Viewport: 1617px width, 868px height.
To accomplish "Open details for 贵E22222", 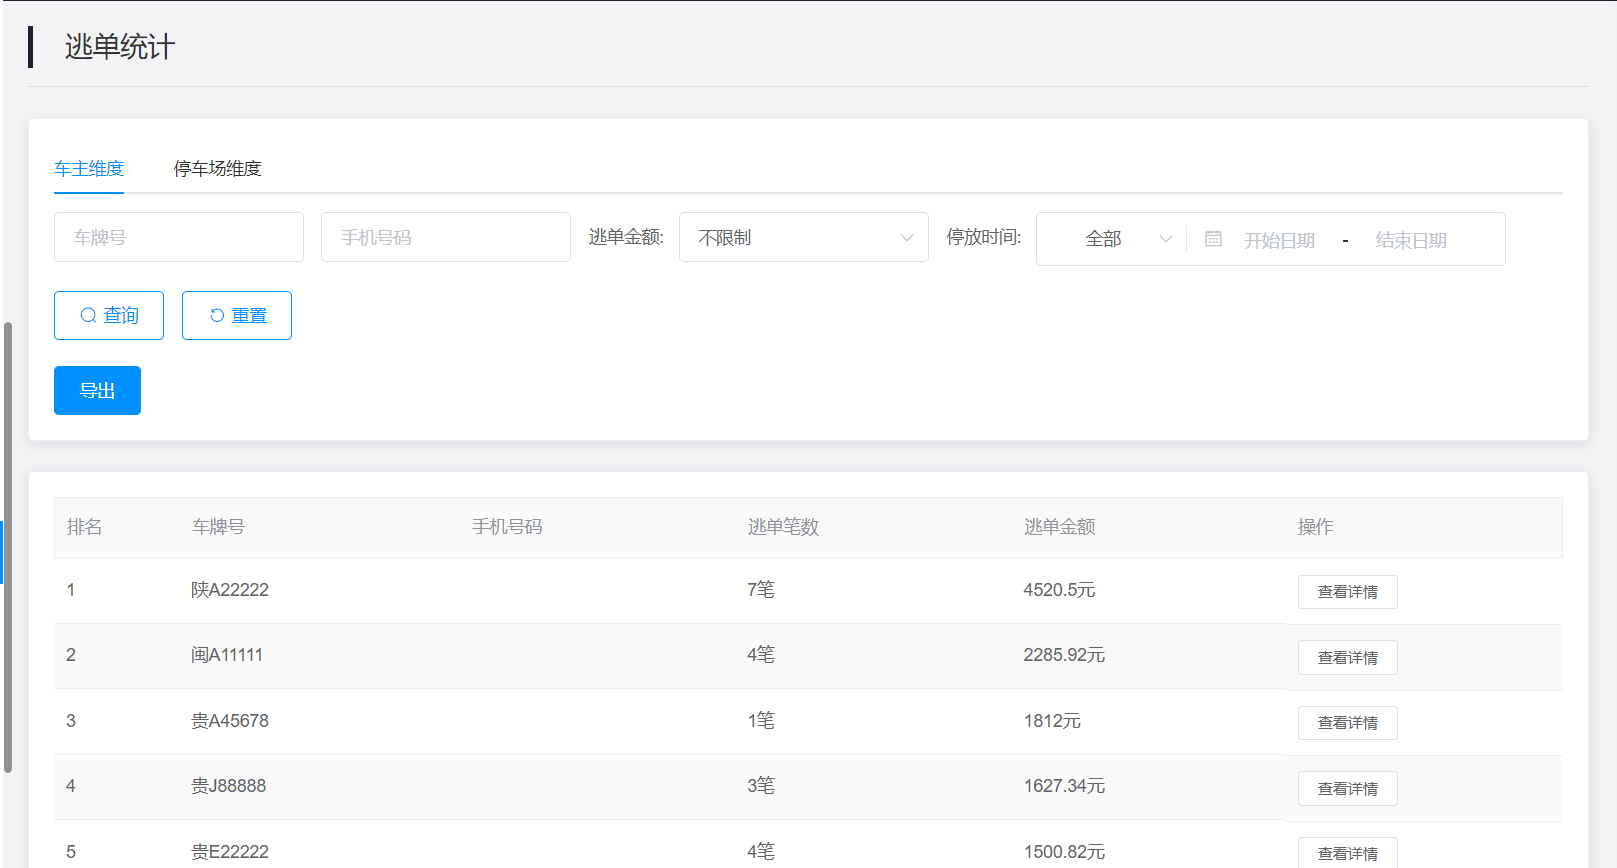I will click(x=1347, y=853).
